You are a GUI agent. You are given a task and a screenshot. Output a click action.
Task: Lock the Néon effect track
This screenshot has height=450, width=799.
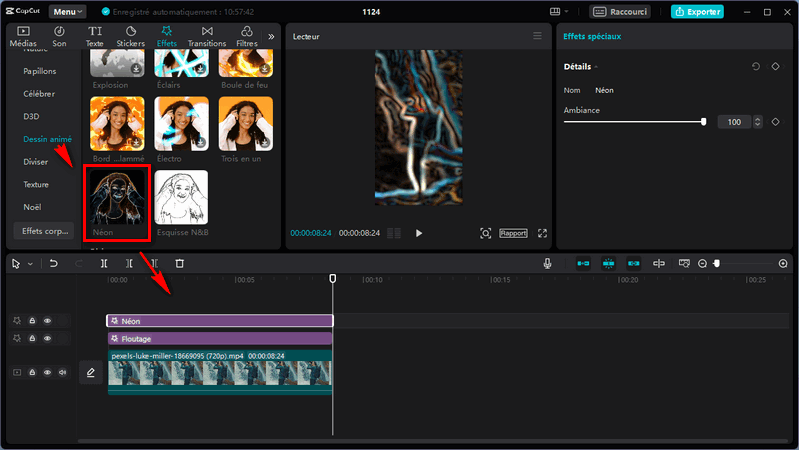tap(32, 321)
